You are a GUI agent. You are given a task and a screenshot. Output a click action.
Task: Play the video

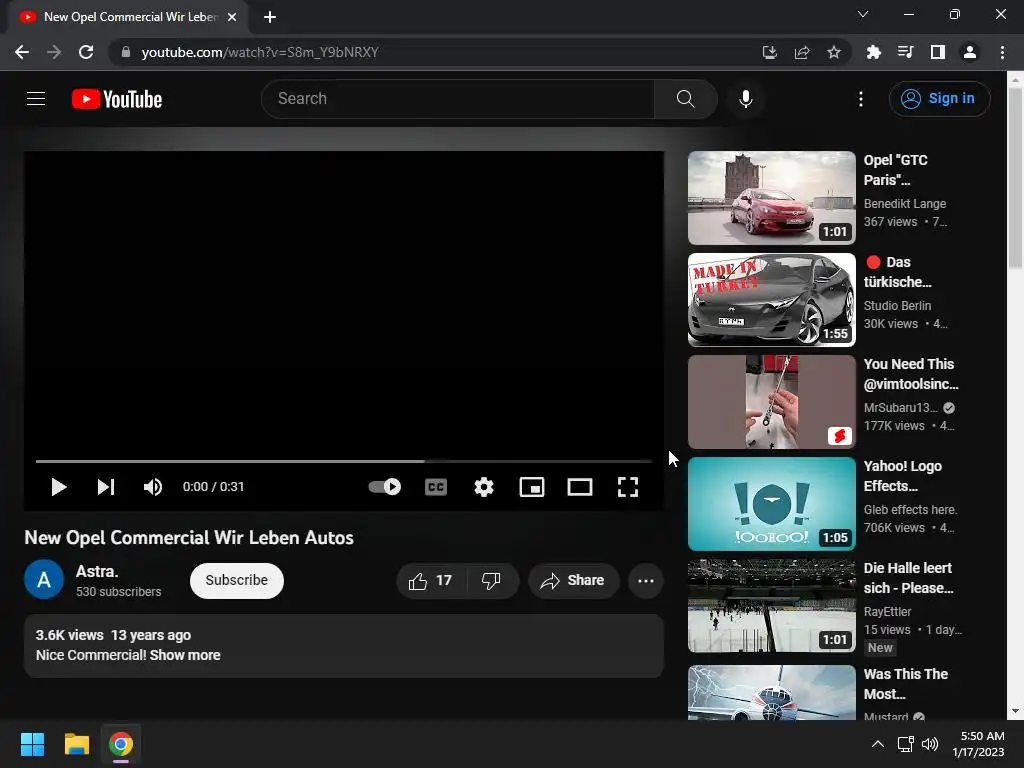(x=59, y=487)
